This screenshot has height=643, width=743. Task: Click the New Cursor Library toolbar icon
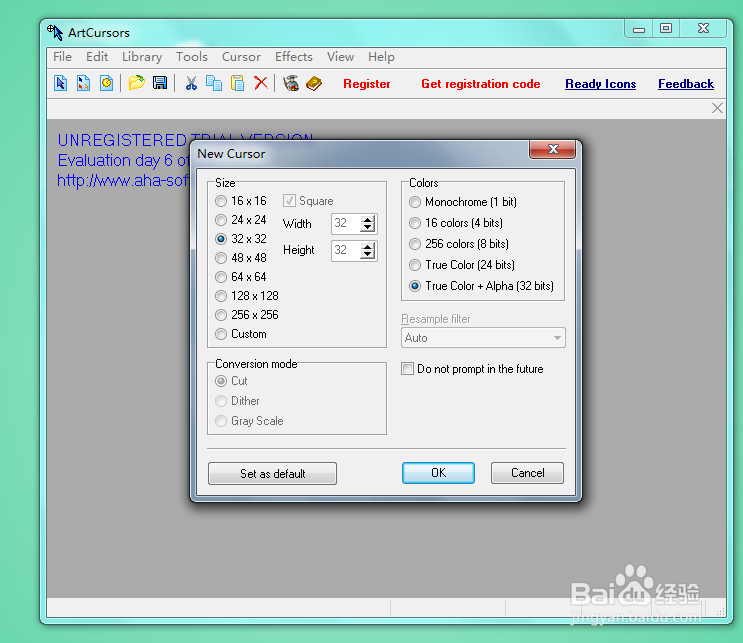click(83, 83)
